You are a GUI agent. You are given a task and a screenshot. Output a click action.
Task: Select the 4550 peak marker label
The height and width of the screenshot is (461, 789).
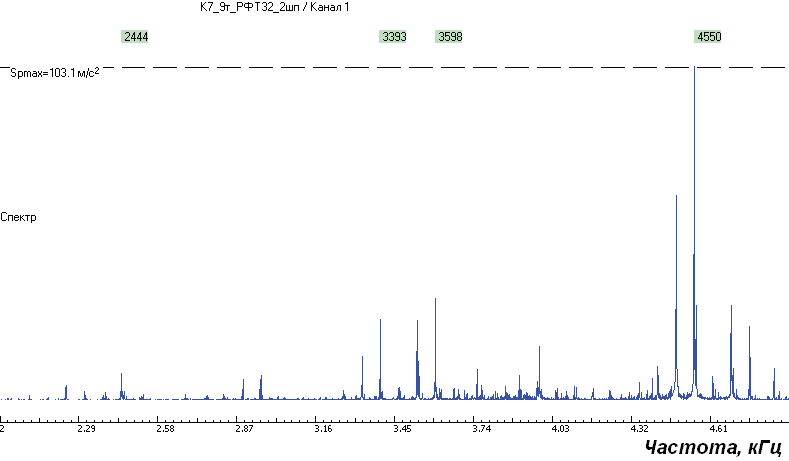(x=708, y=37)
